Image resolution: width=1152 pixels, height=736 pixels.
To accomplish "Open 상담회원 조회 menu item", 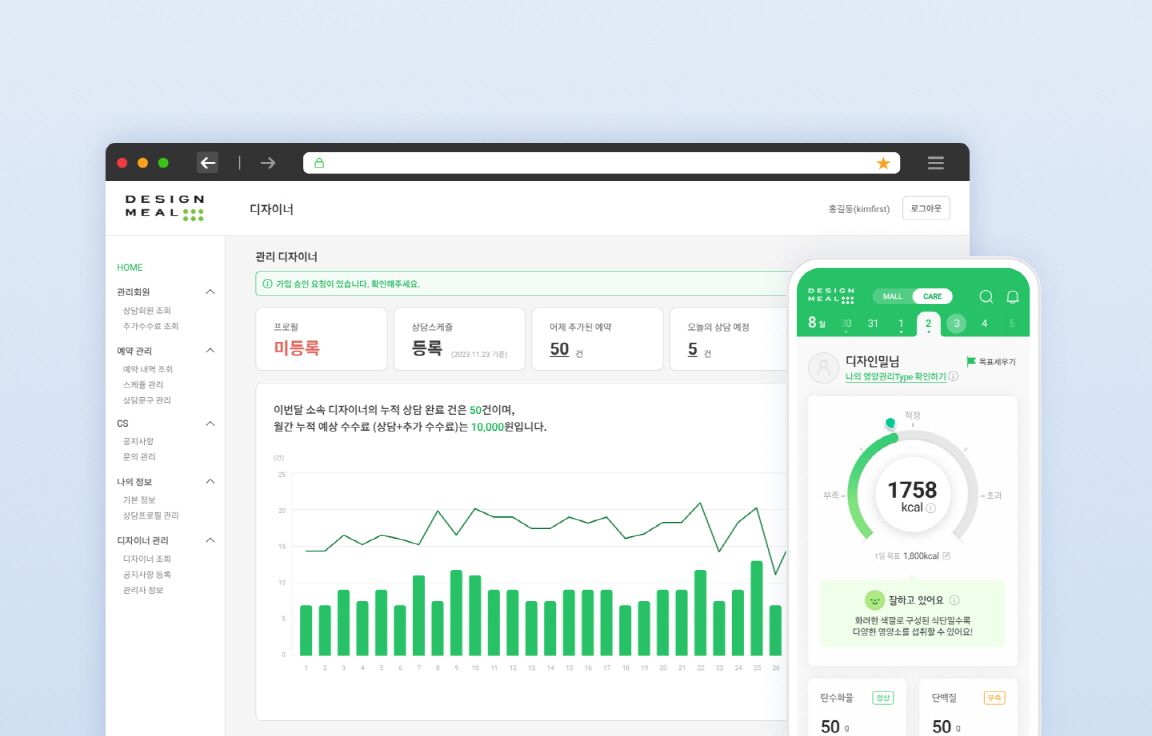I will [x=146, y=311].
